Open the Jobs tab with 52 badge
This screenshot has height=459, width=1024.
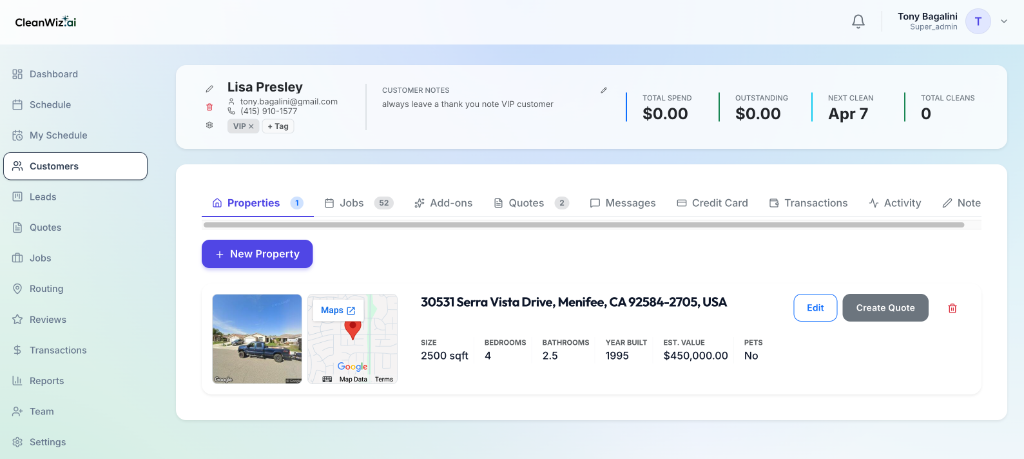coord(359,203)
